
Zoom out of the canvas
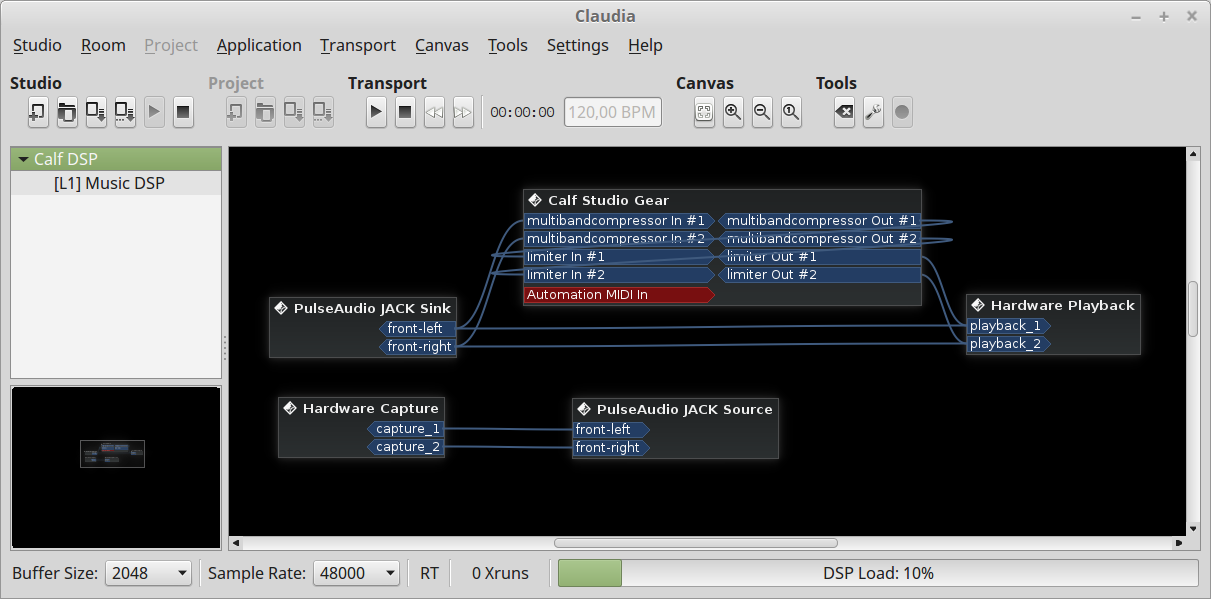point(762,112)
